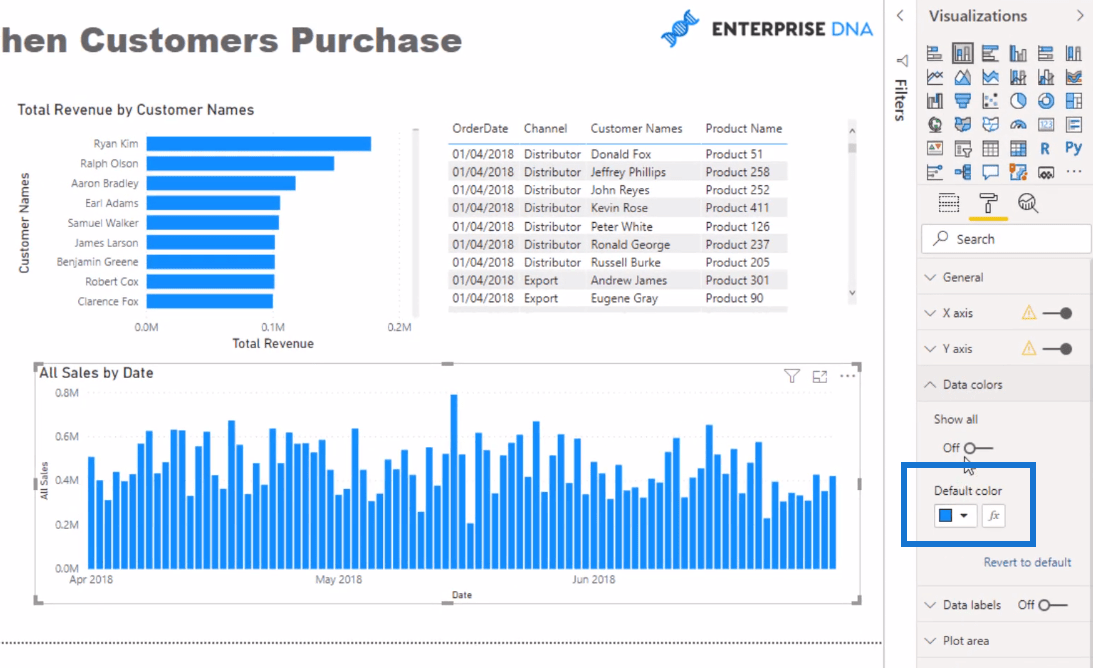Screen dimensions: 1093x668
Task: Select the Clustered bar chart visual
Action: point(990,53)
